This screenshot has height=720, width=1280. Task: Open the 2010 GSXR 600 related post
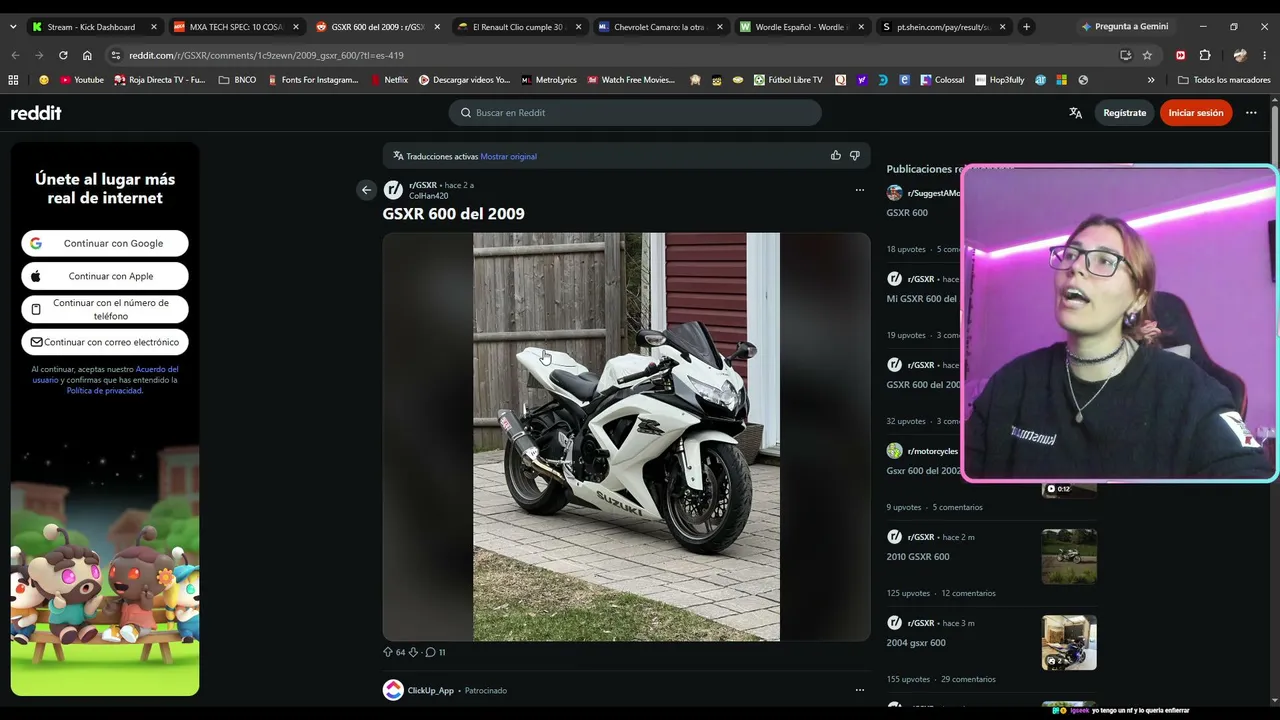point(917,556)
